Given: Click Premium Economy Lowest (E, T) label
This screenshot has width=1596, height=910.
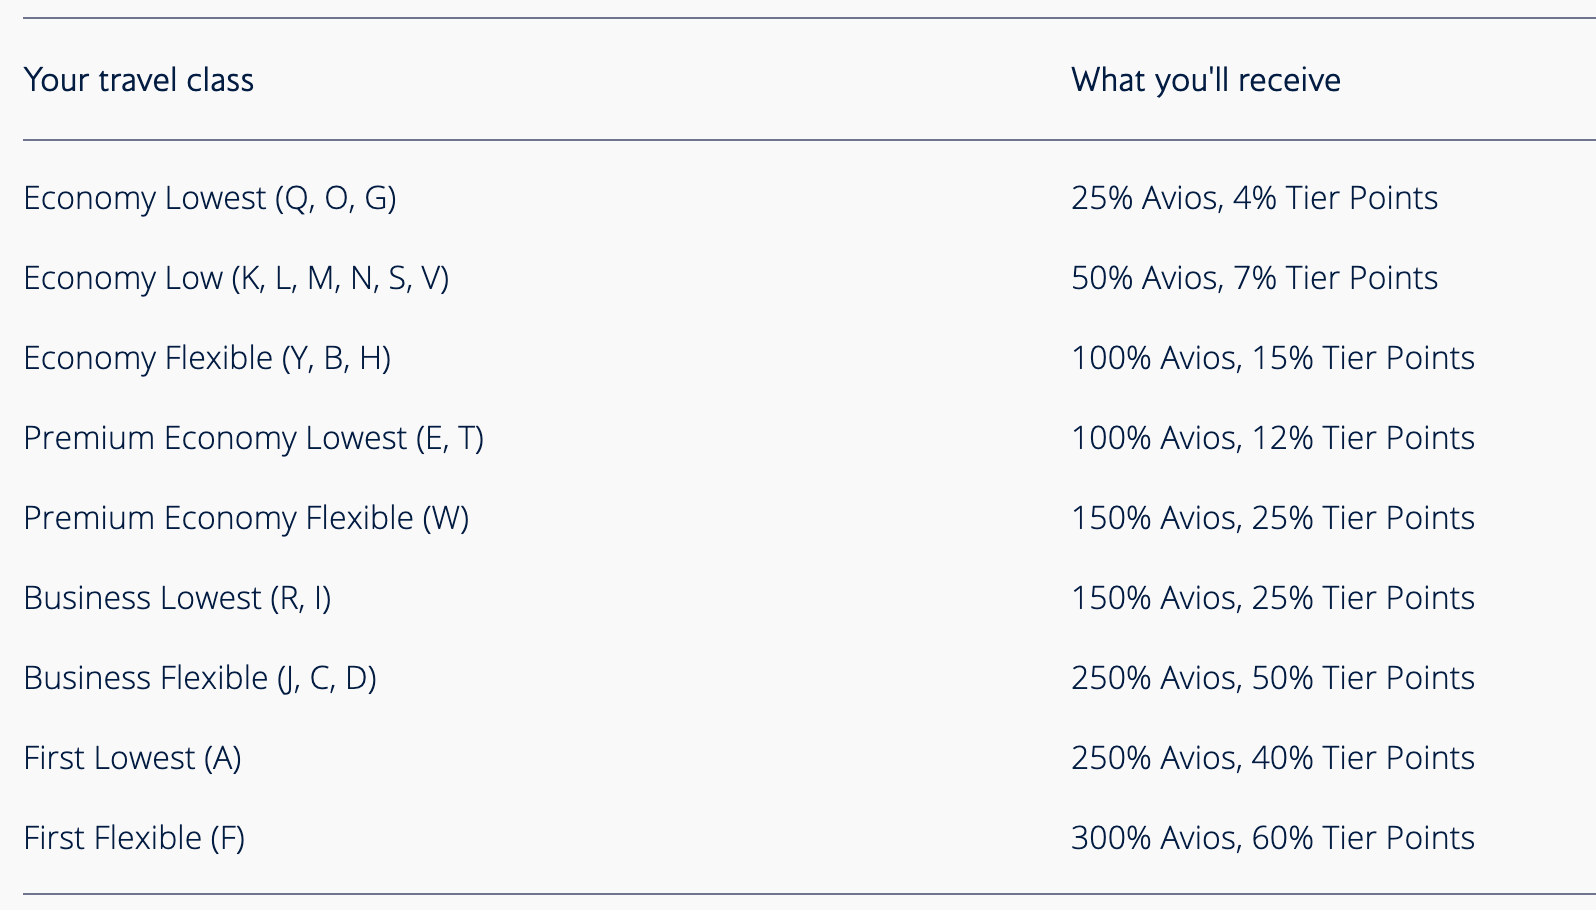Looking at the screenshot, I should pyautogui.click(x=253, y=438).
